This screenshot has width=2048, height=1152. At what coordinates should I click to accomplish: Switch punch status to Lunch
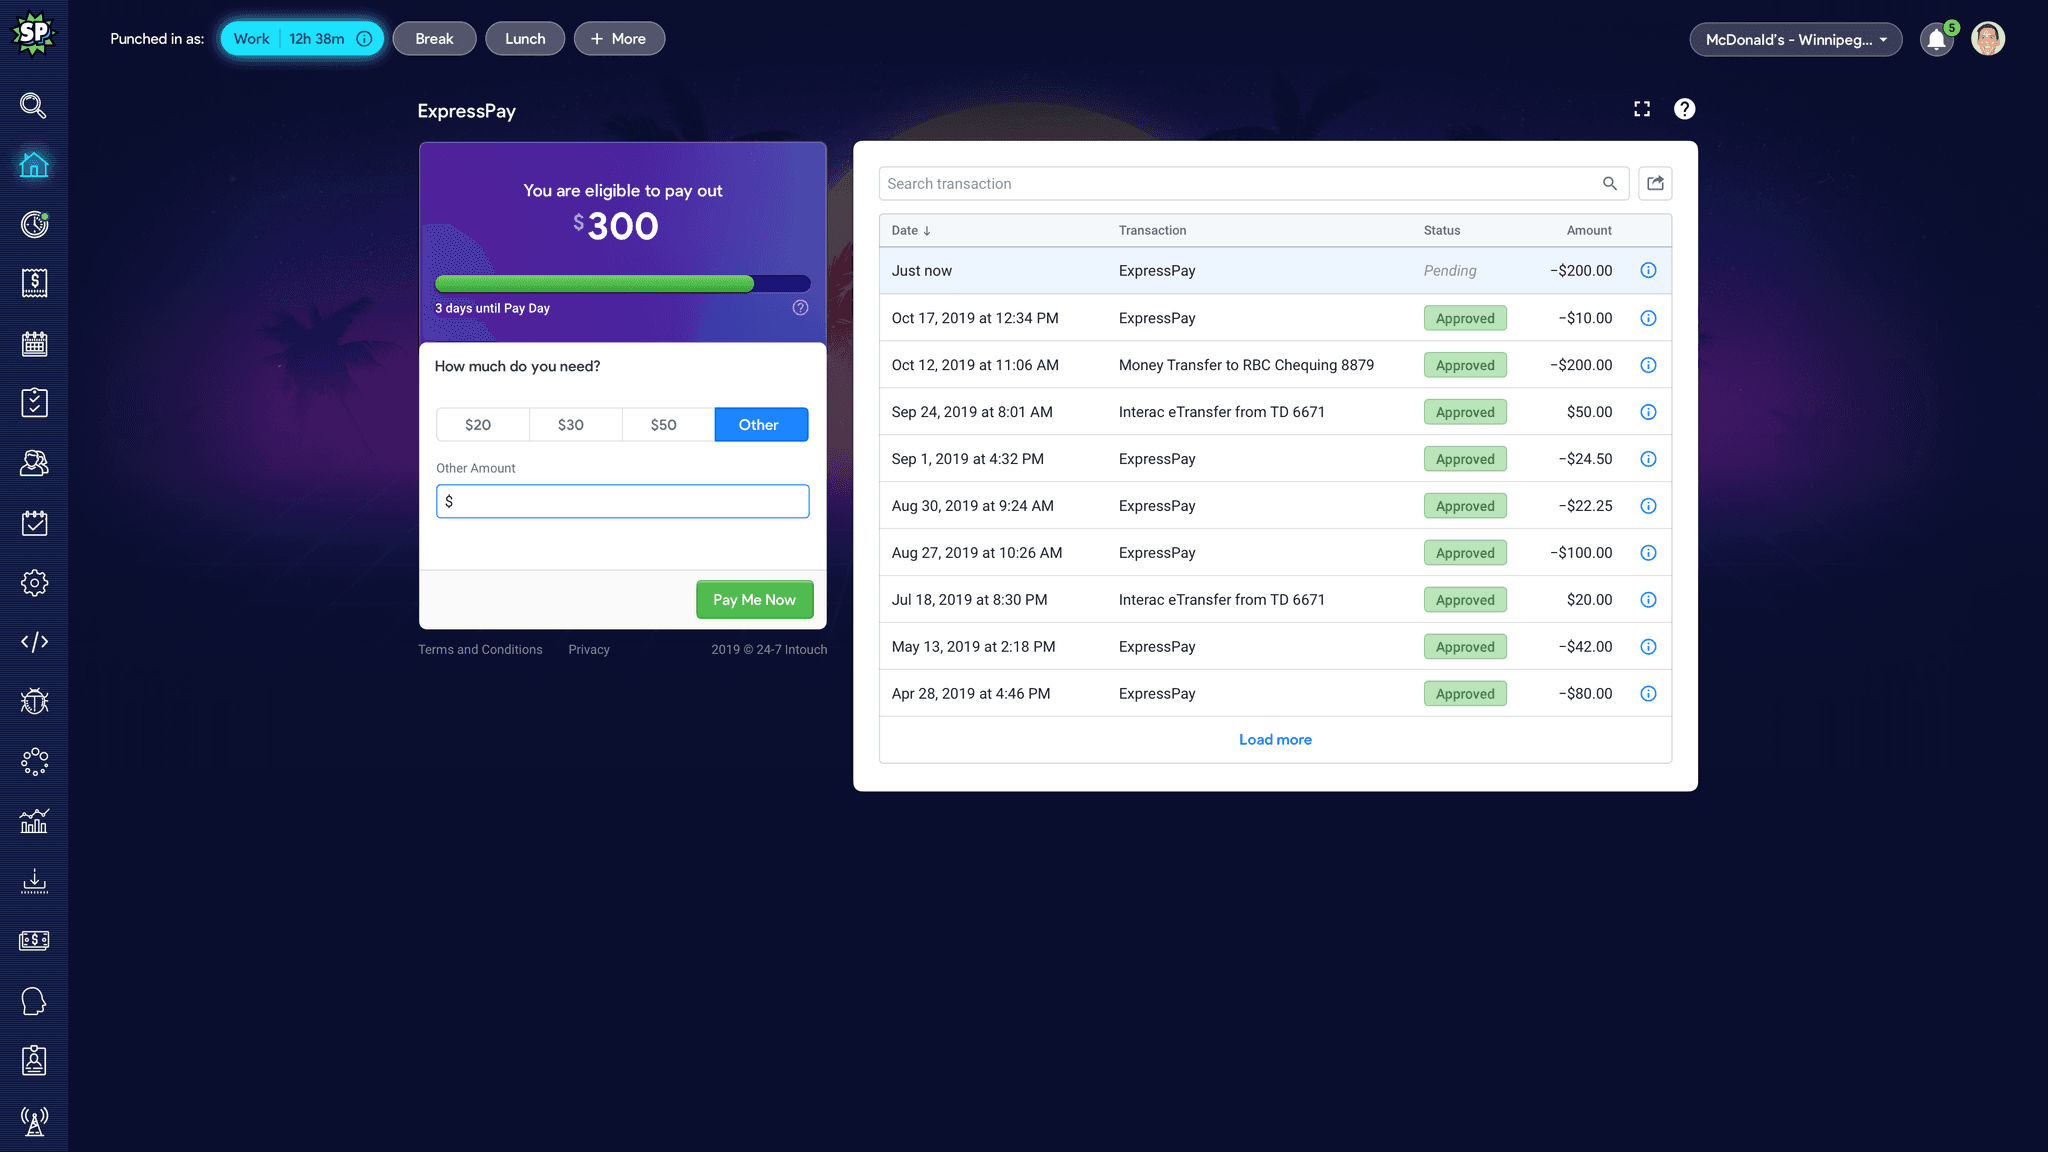click(525, 39)
